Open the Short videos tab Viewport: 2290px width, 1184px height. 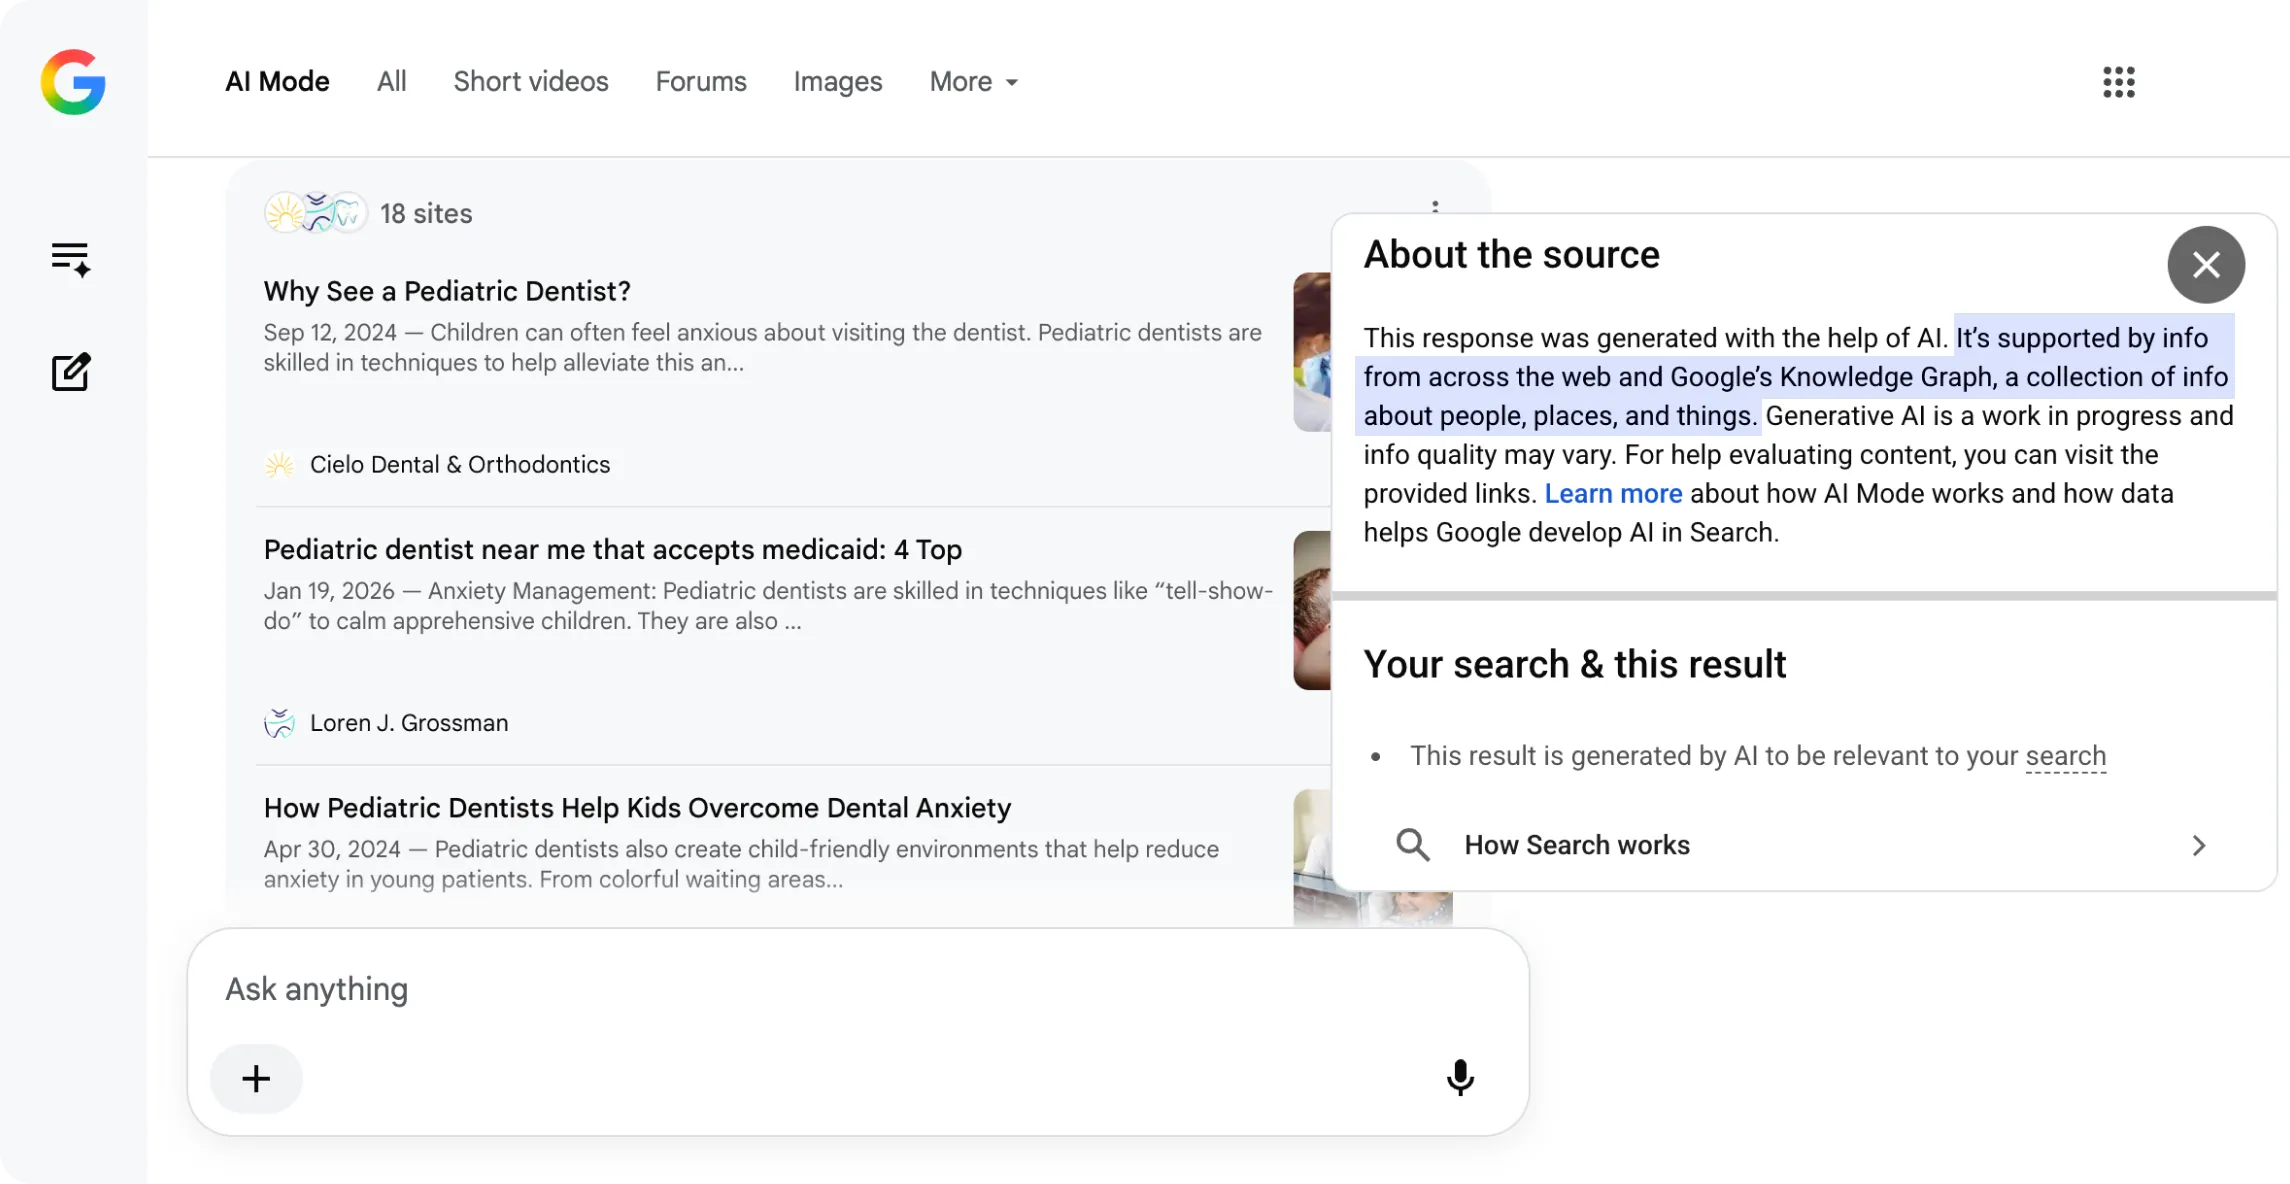(x=530, y=82)
